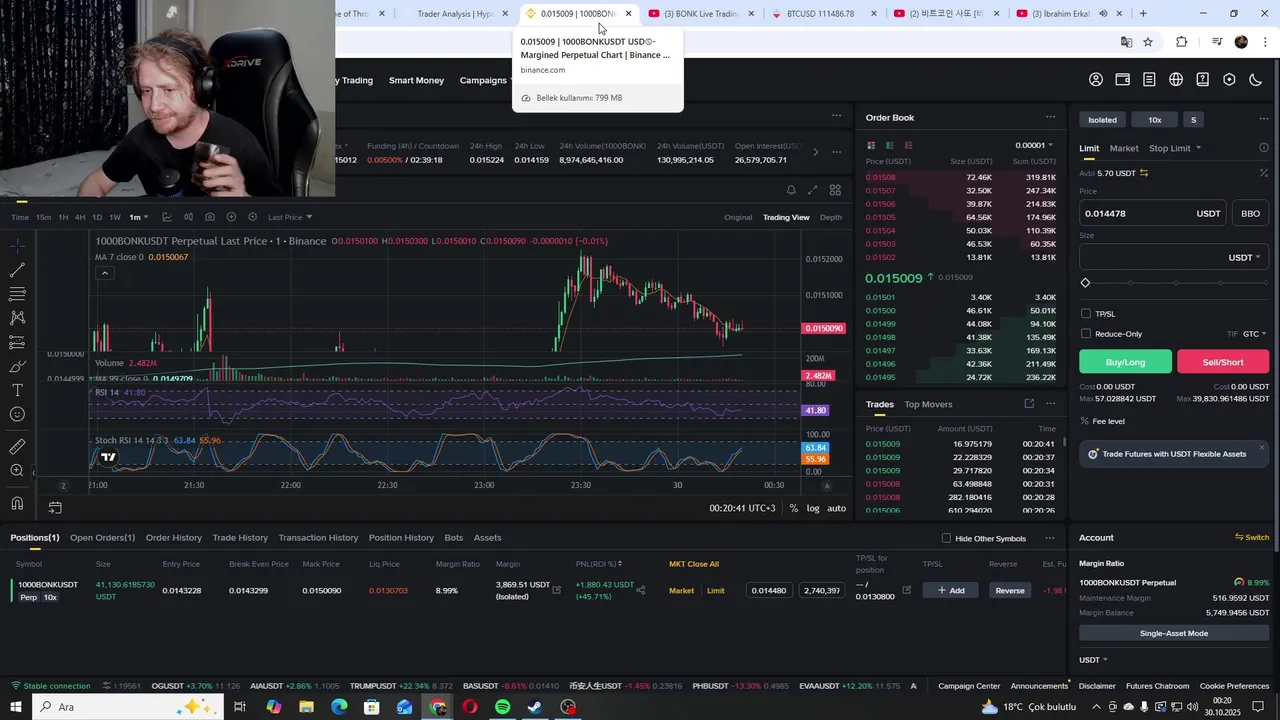Click the transfer arrows beside Avbl balance

pos(1144,173)
